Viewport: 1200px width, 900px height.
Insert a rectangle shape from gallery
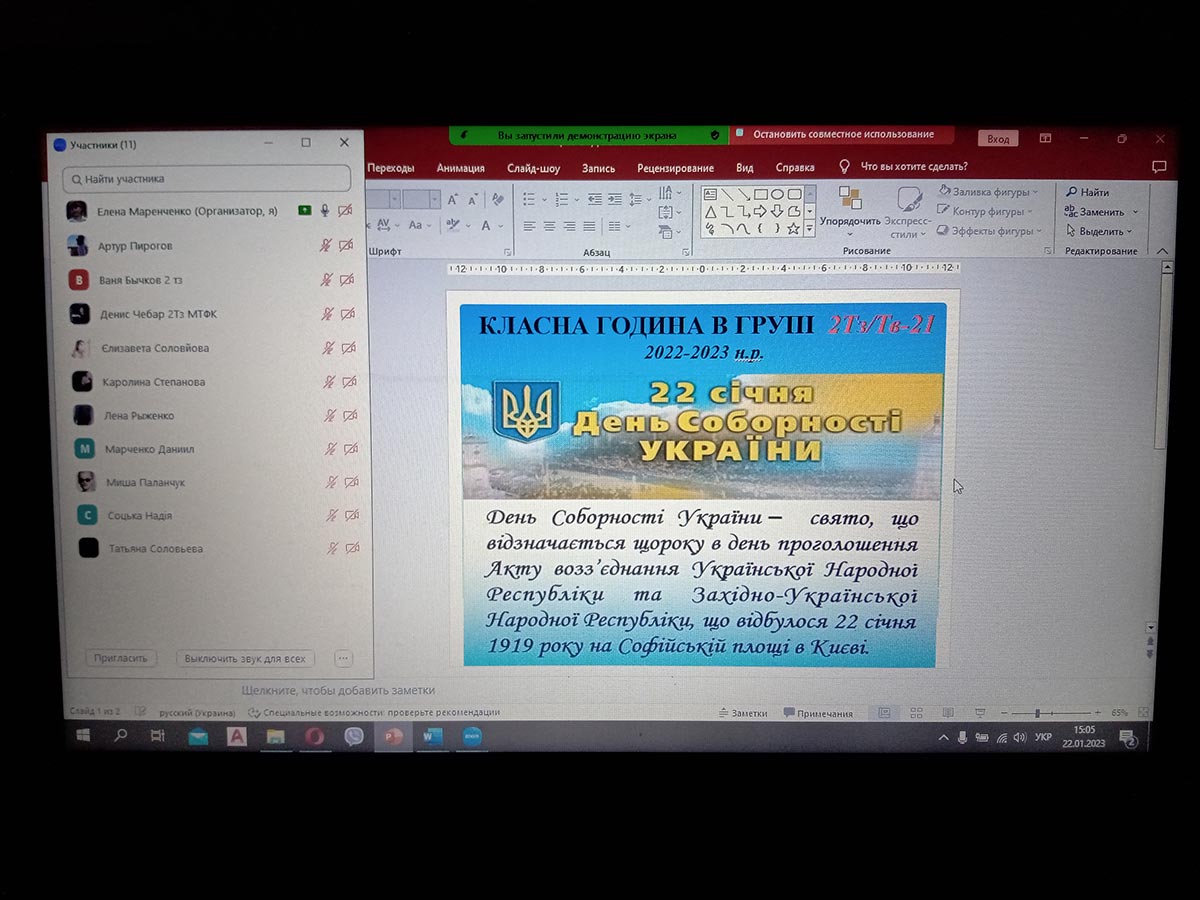[760, 194]
